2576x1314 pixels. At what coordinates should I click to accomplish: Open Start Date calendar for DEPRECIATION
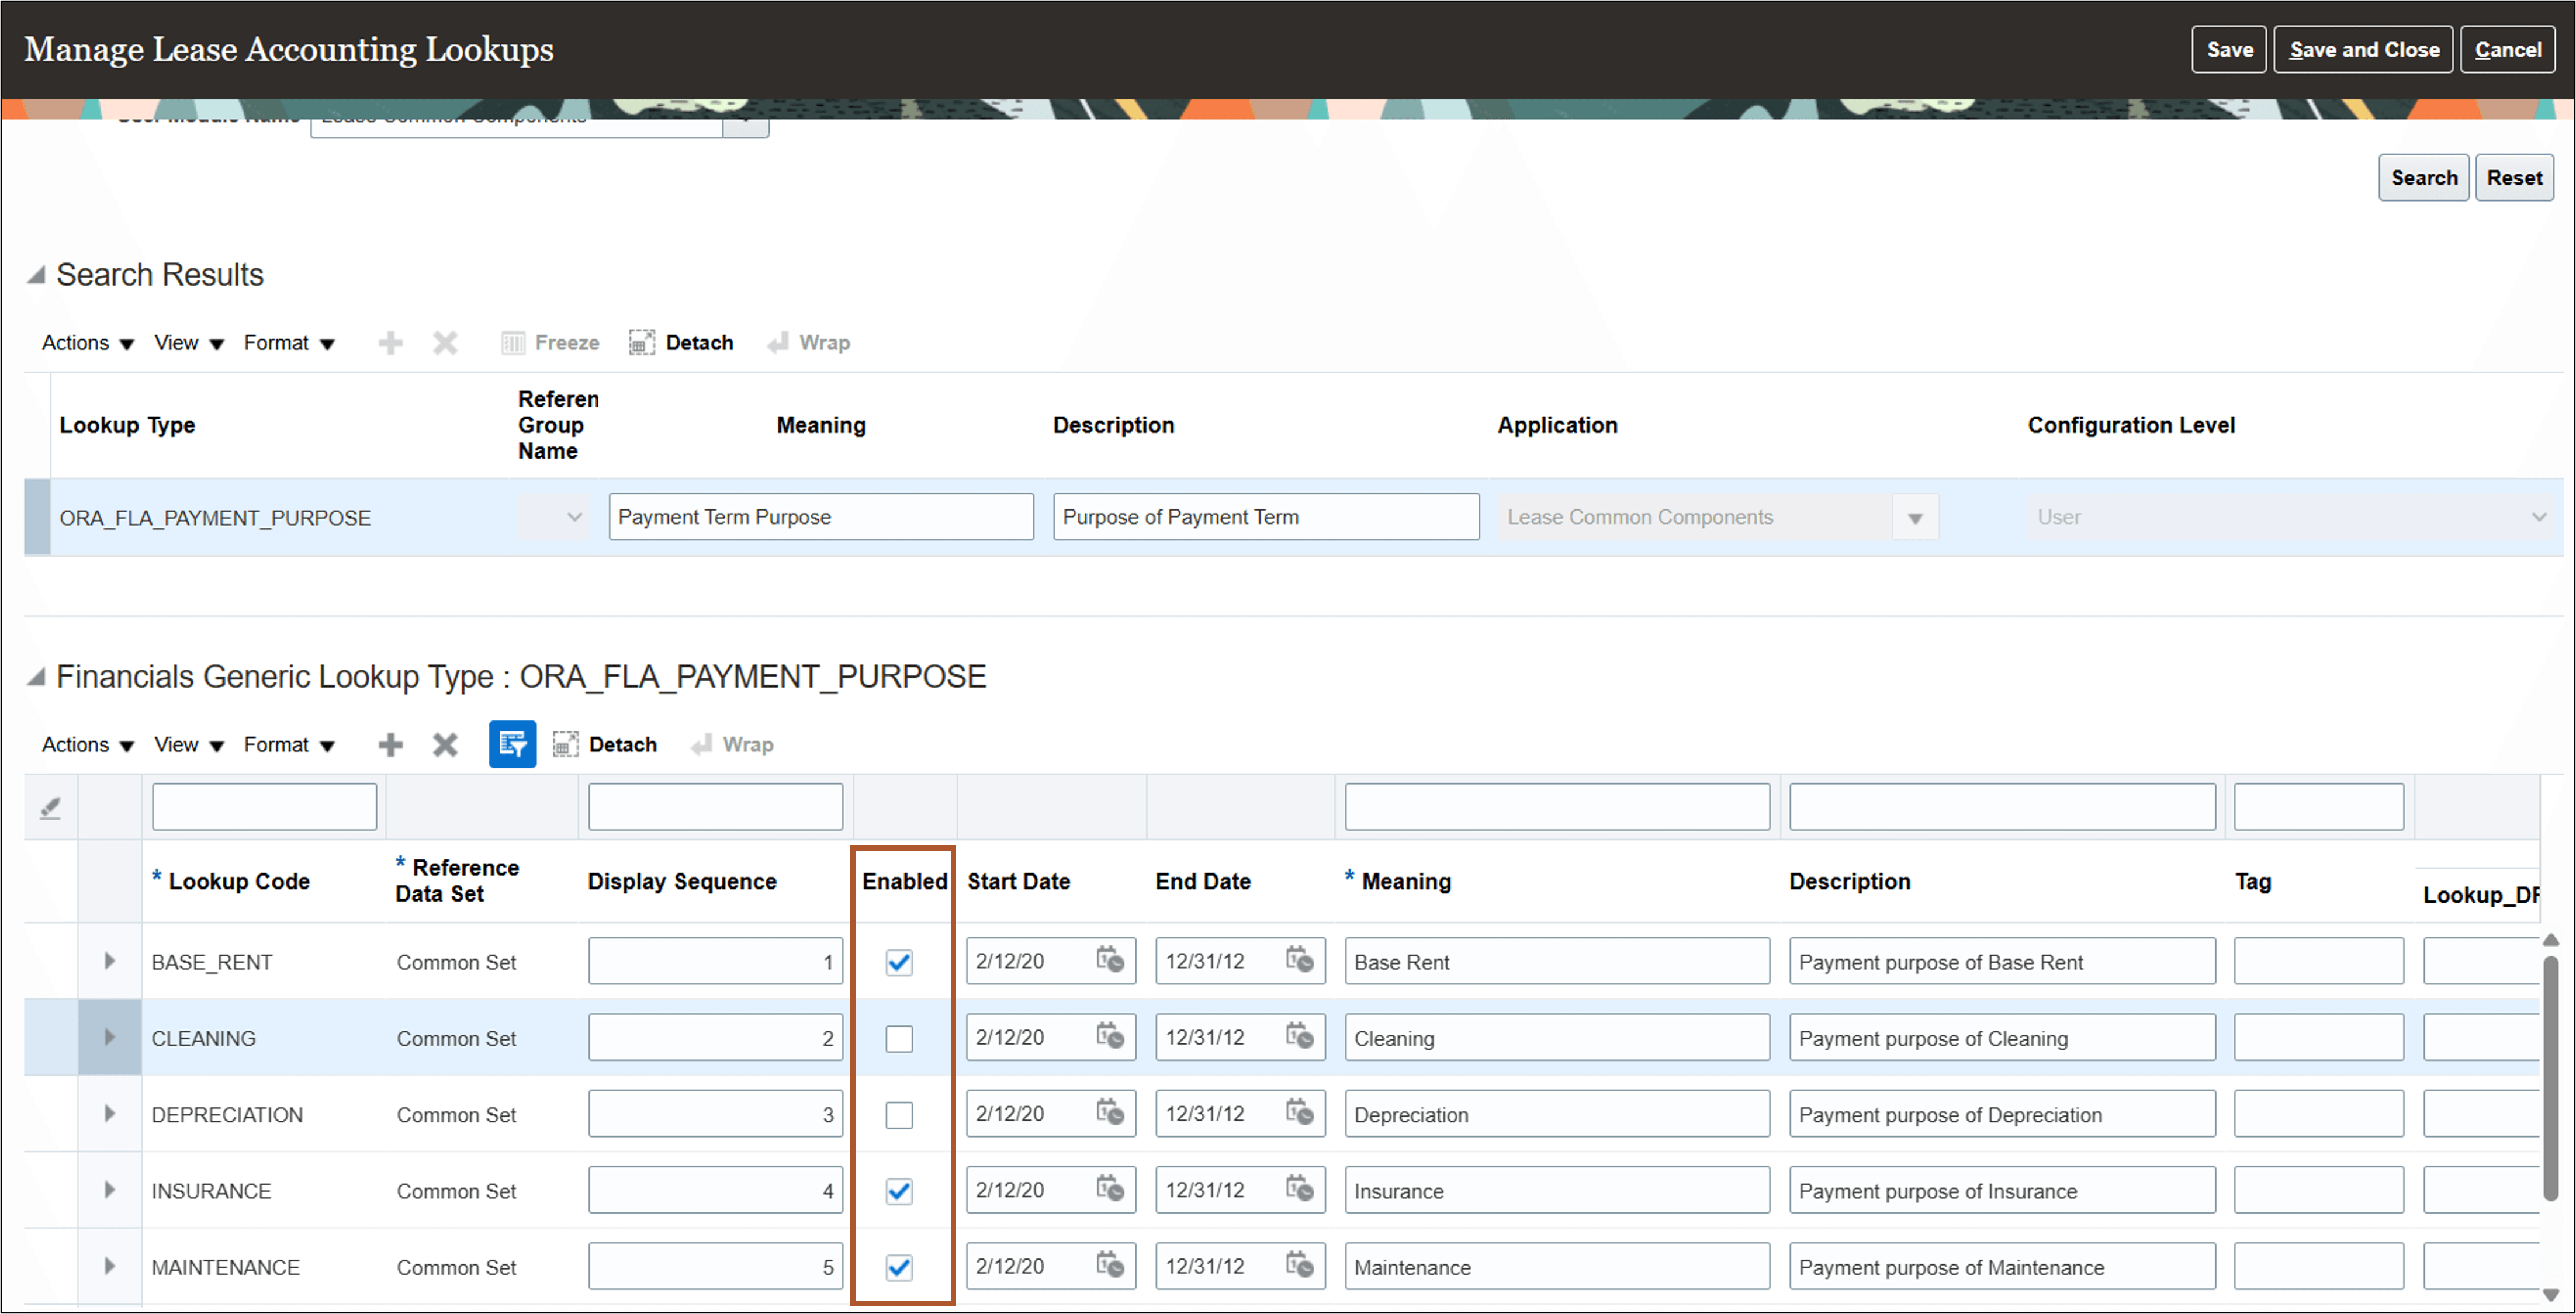(x=1110, y=1113)
